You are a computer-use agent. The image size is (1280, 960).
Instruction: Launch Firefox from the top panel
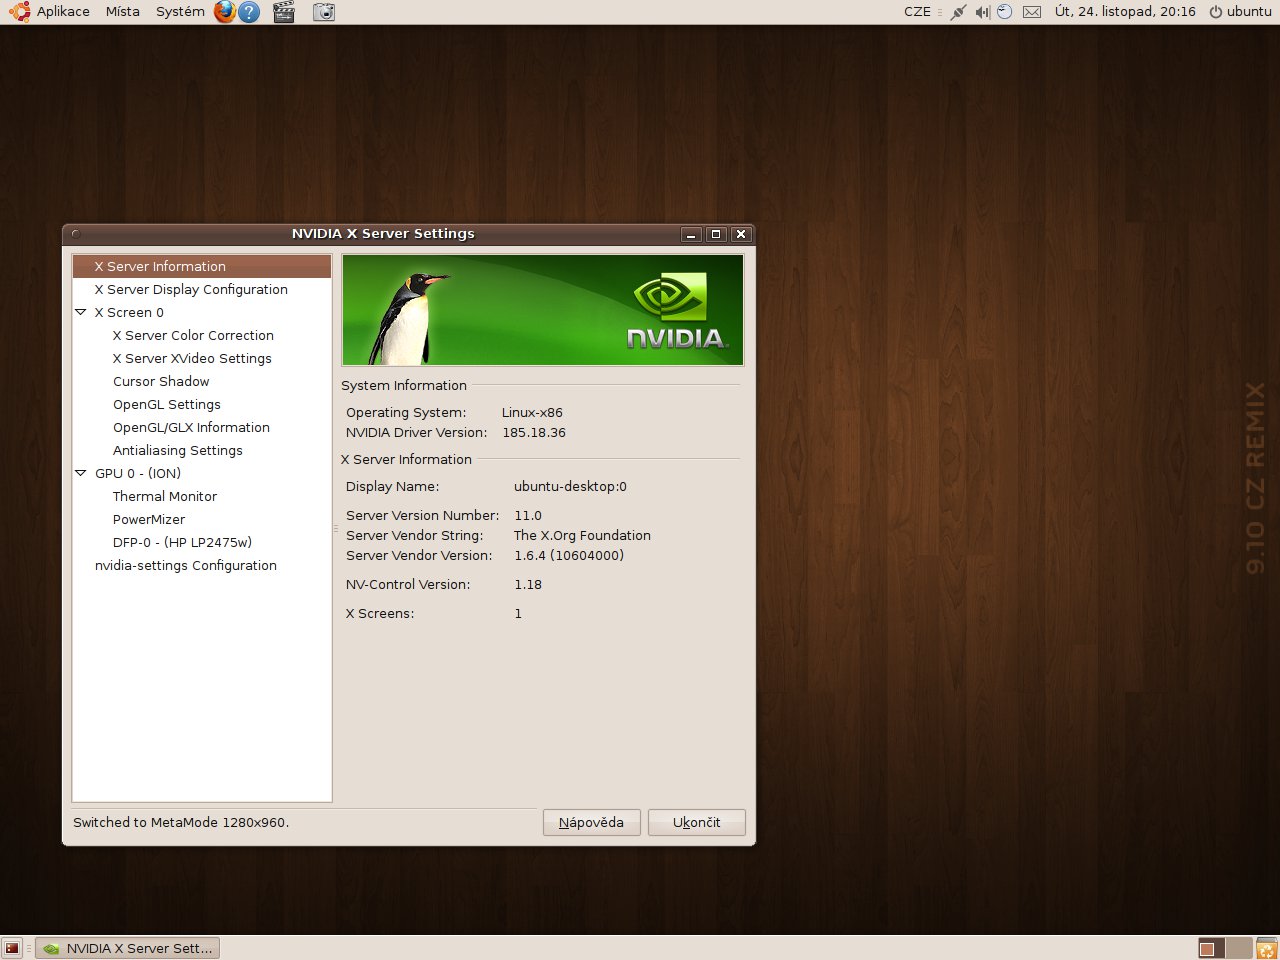point(225,12)
